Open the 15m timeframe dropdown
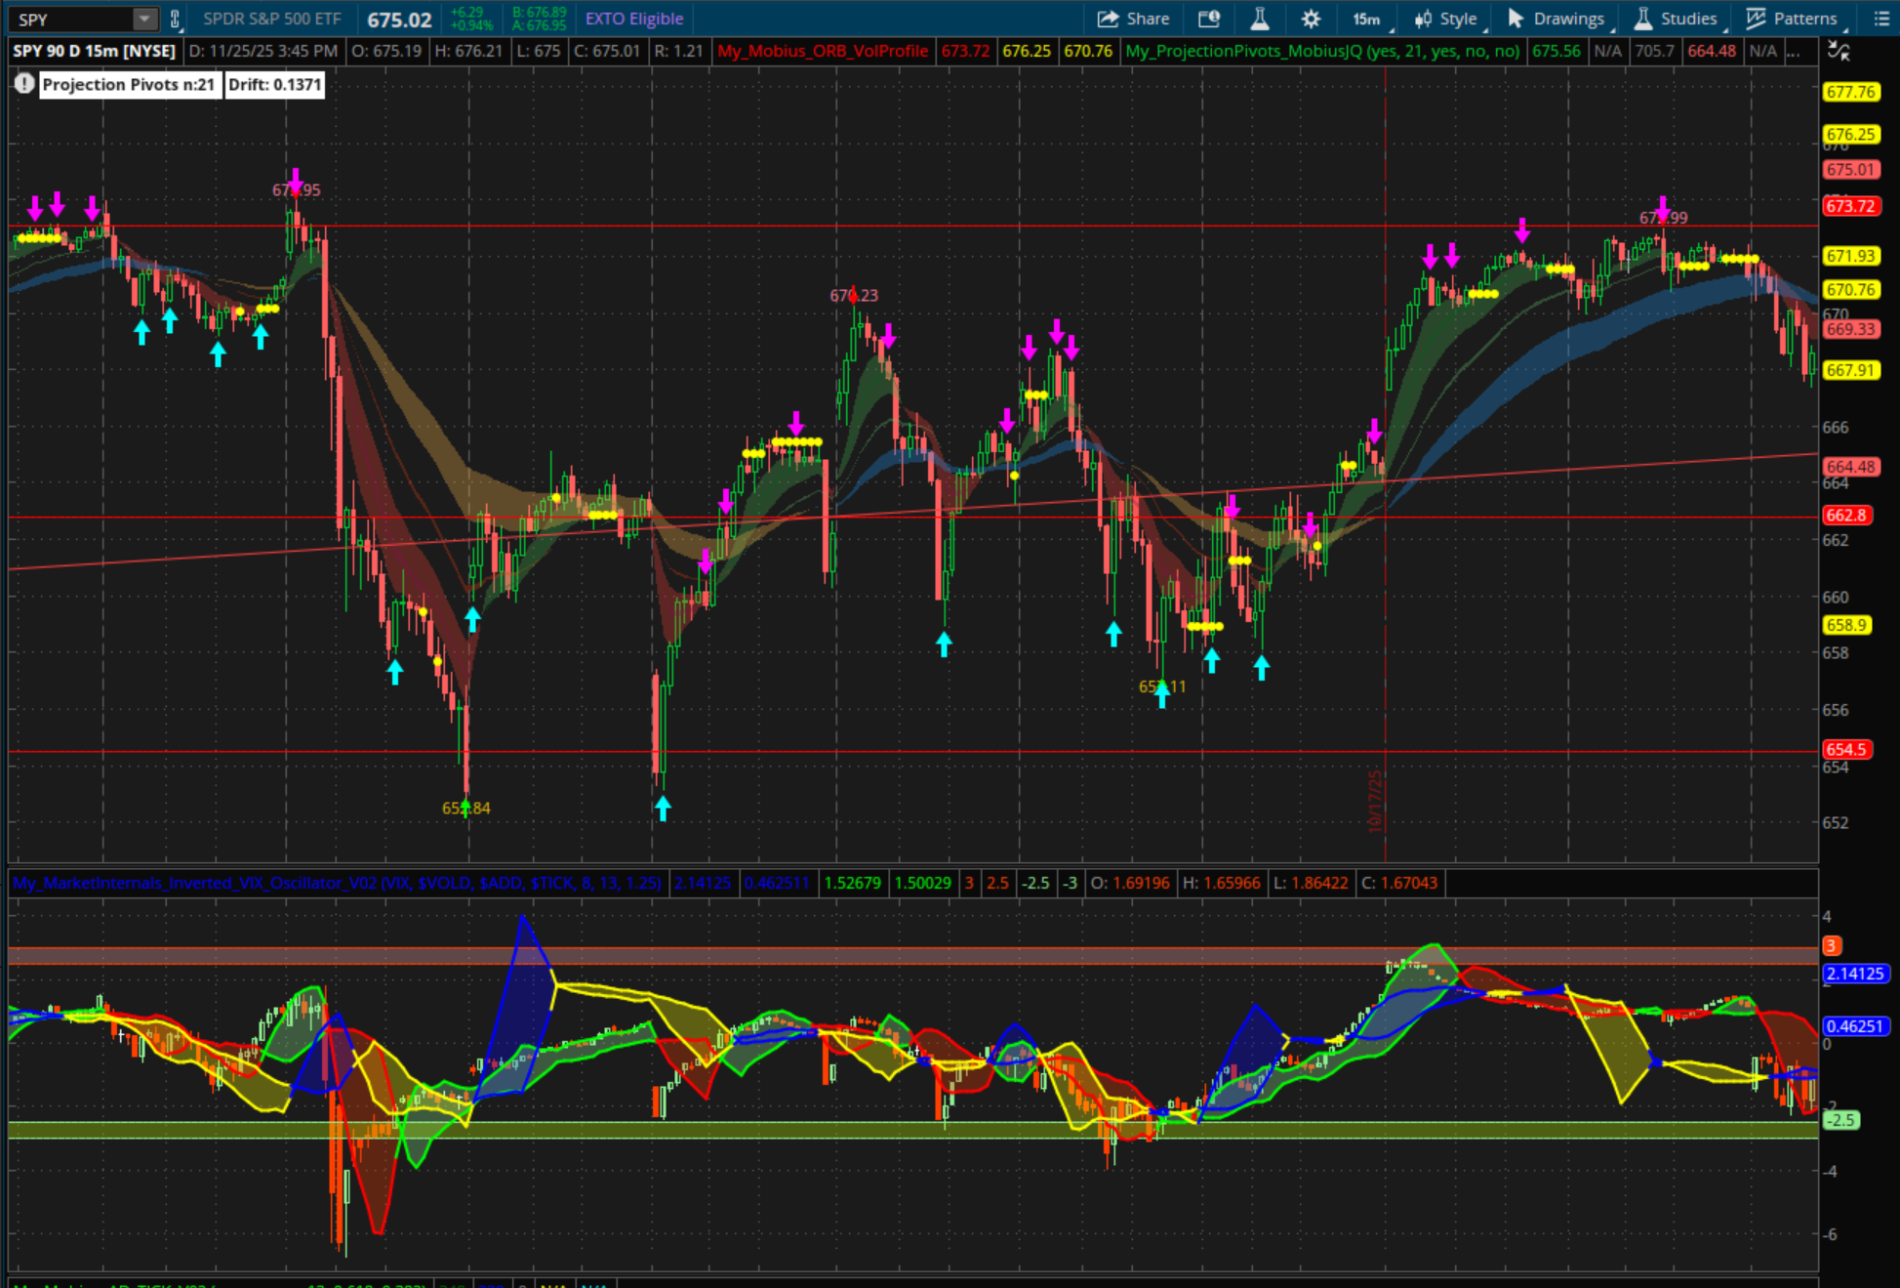1900x1288 pixels. pyautogui.click(x=1366, y=19)
